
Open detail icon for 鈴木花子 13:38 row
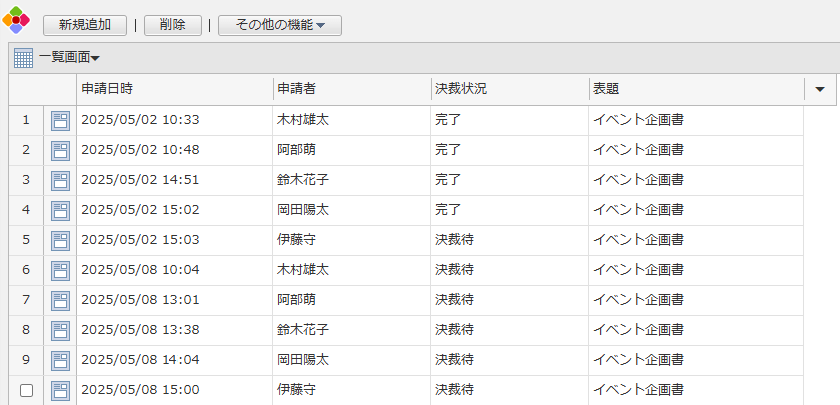coord(60,331)
